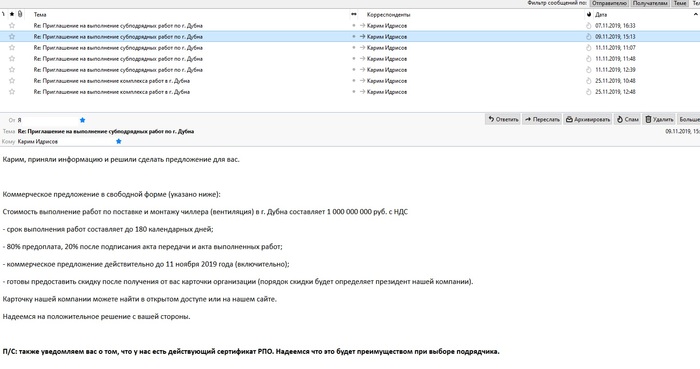
Task: Click the Ответить reply button
Action: (503, 119)
